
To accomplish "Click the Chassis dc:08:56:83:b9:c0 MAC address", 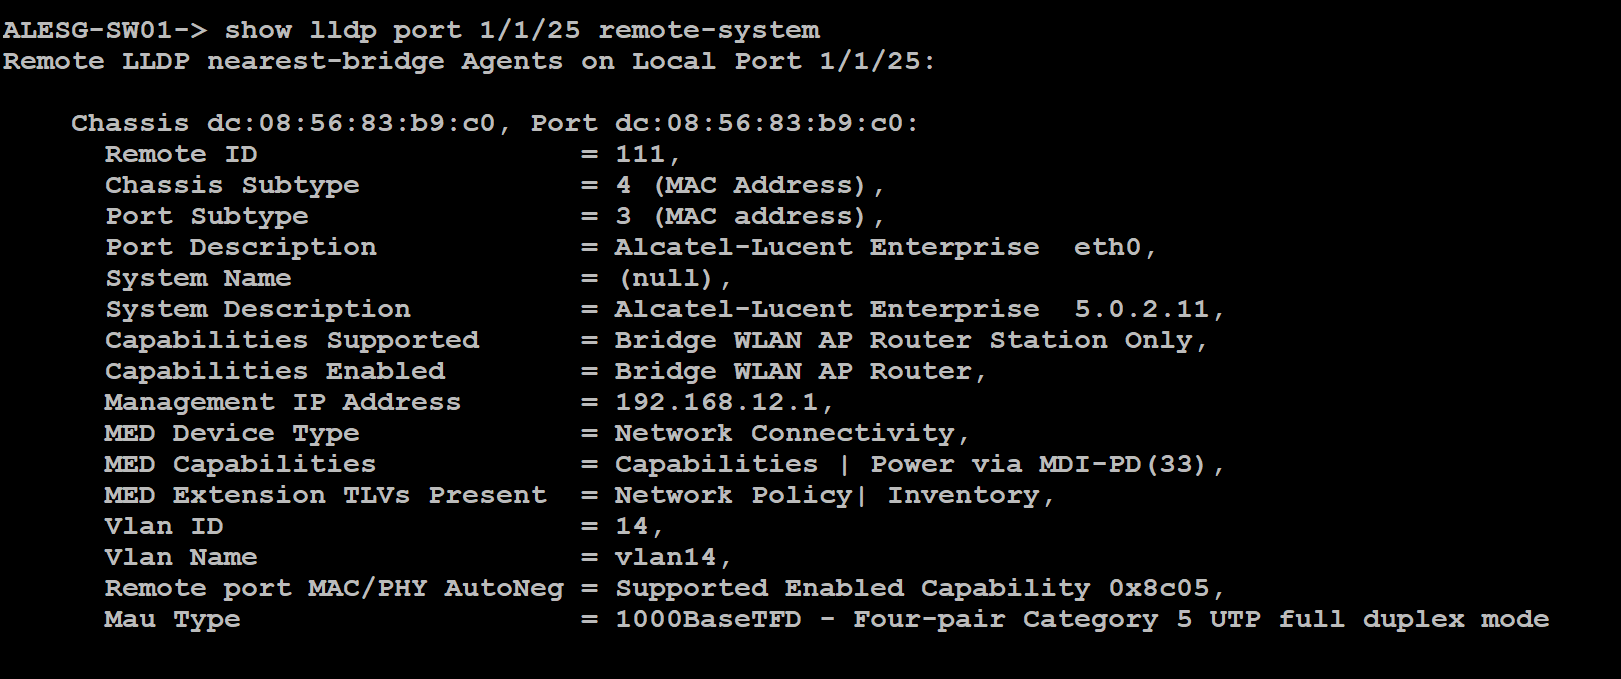I will pos(351,123).
